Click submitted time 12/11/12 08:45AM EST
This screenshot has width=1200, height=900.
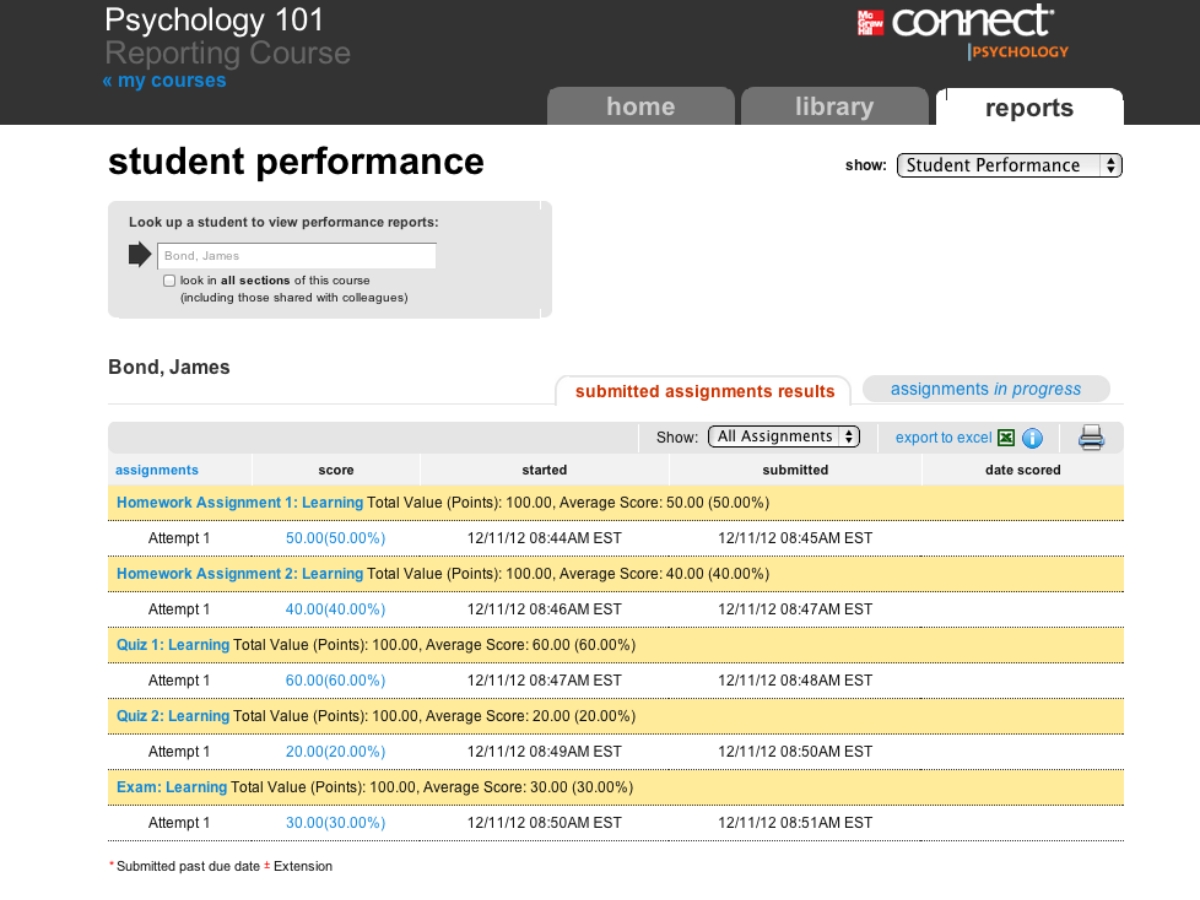pyautogui.click(x=795, y=538)
